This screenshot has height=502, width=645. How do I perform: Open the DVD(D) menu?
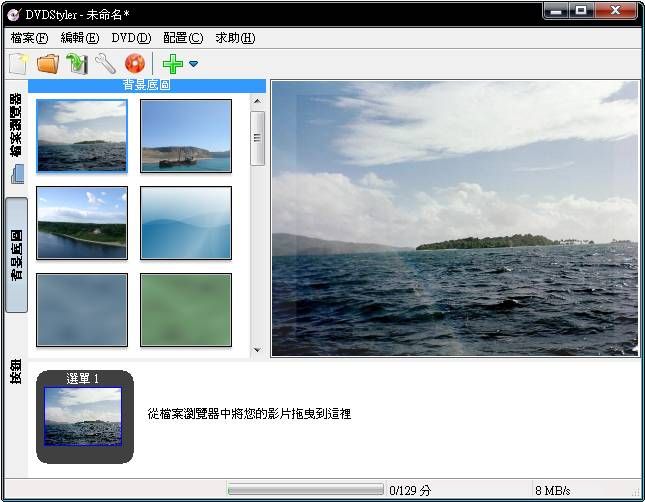(131, 38)
